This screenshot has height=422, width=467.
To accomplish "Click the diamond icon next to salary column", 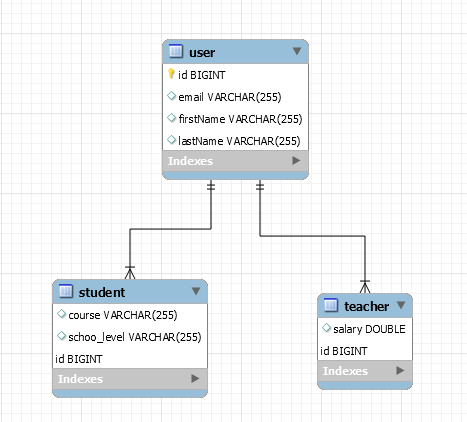I will coord(326,328).
